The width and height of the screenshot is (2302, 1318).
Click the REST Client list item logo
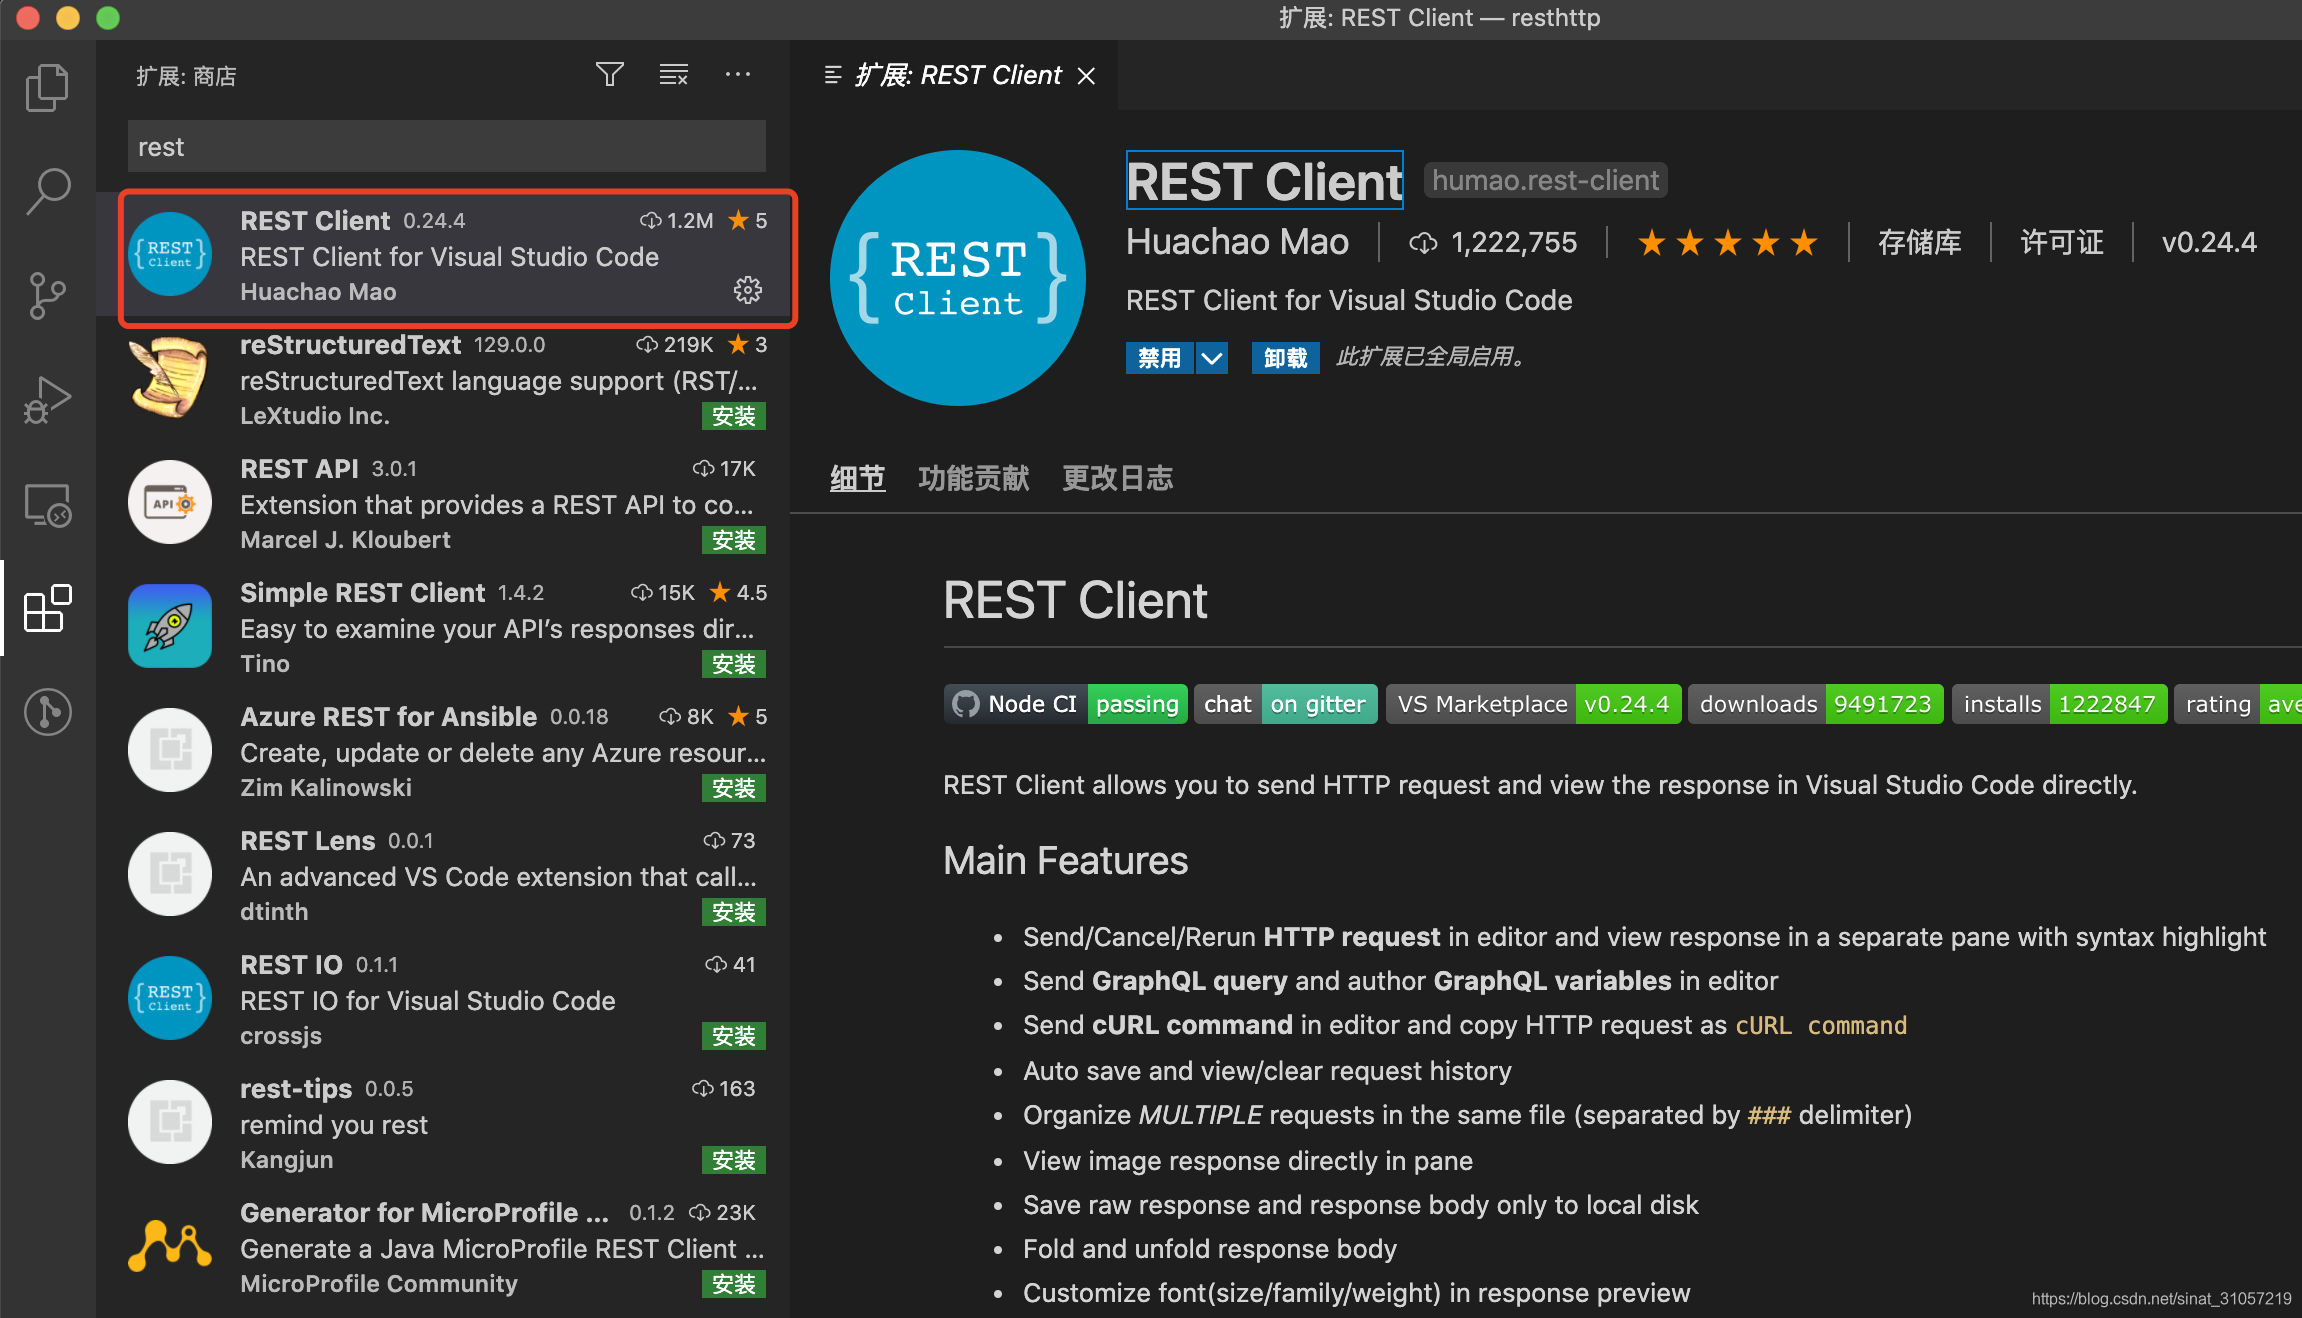[x=170, y=254]
